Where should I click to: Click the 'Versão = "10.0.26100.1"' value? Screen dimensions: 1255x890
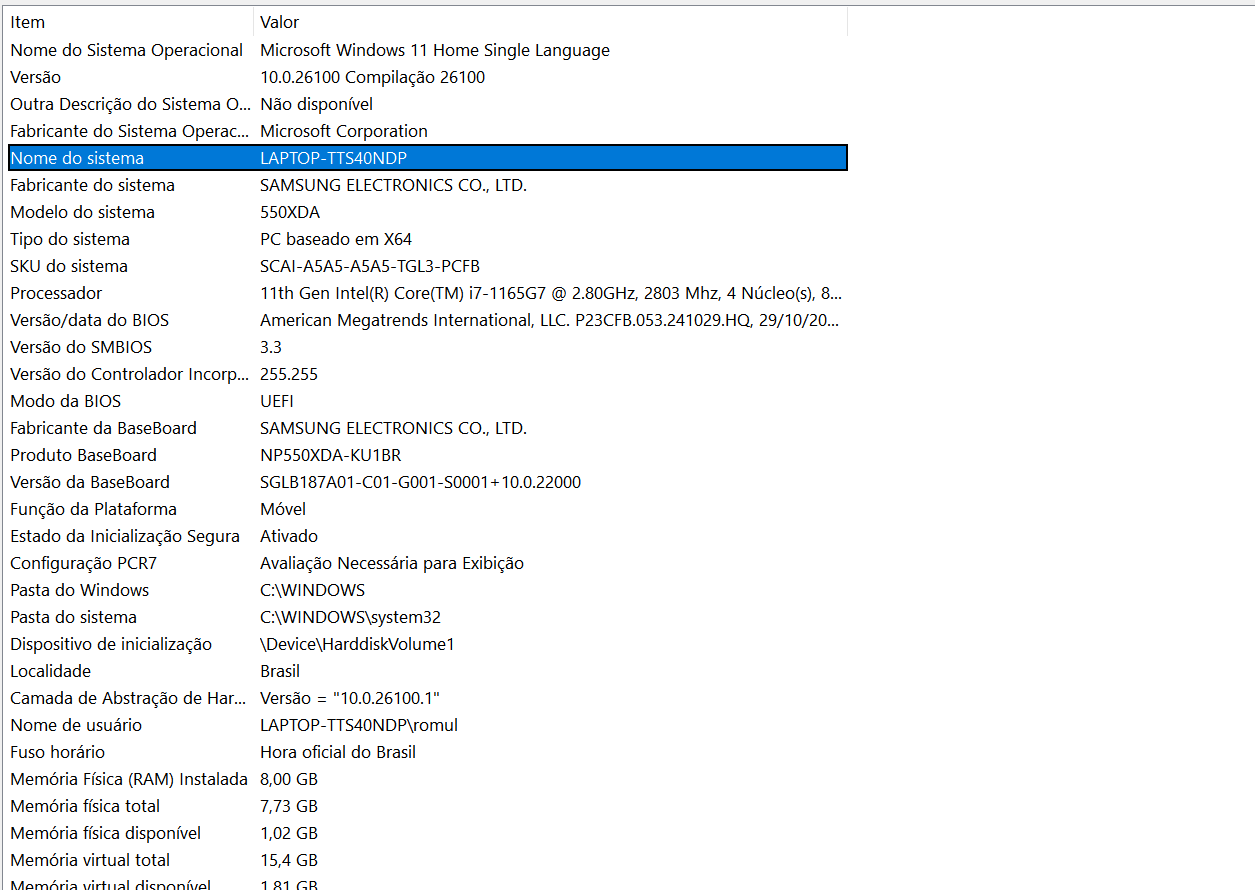click(350, 698)
